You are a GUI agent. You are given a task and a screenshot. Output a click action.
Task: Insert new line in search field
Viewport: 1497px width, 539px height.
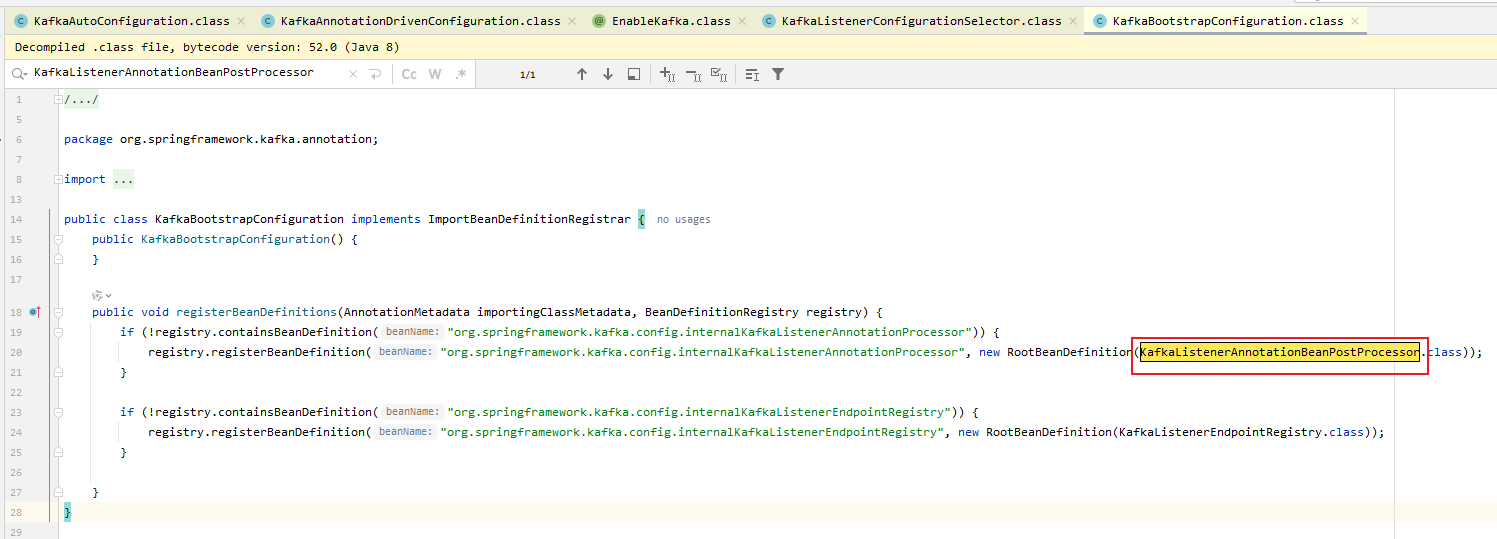(375, 74)
